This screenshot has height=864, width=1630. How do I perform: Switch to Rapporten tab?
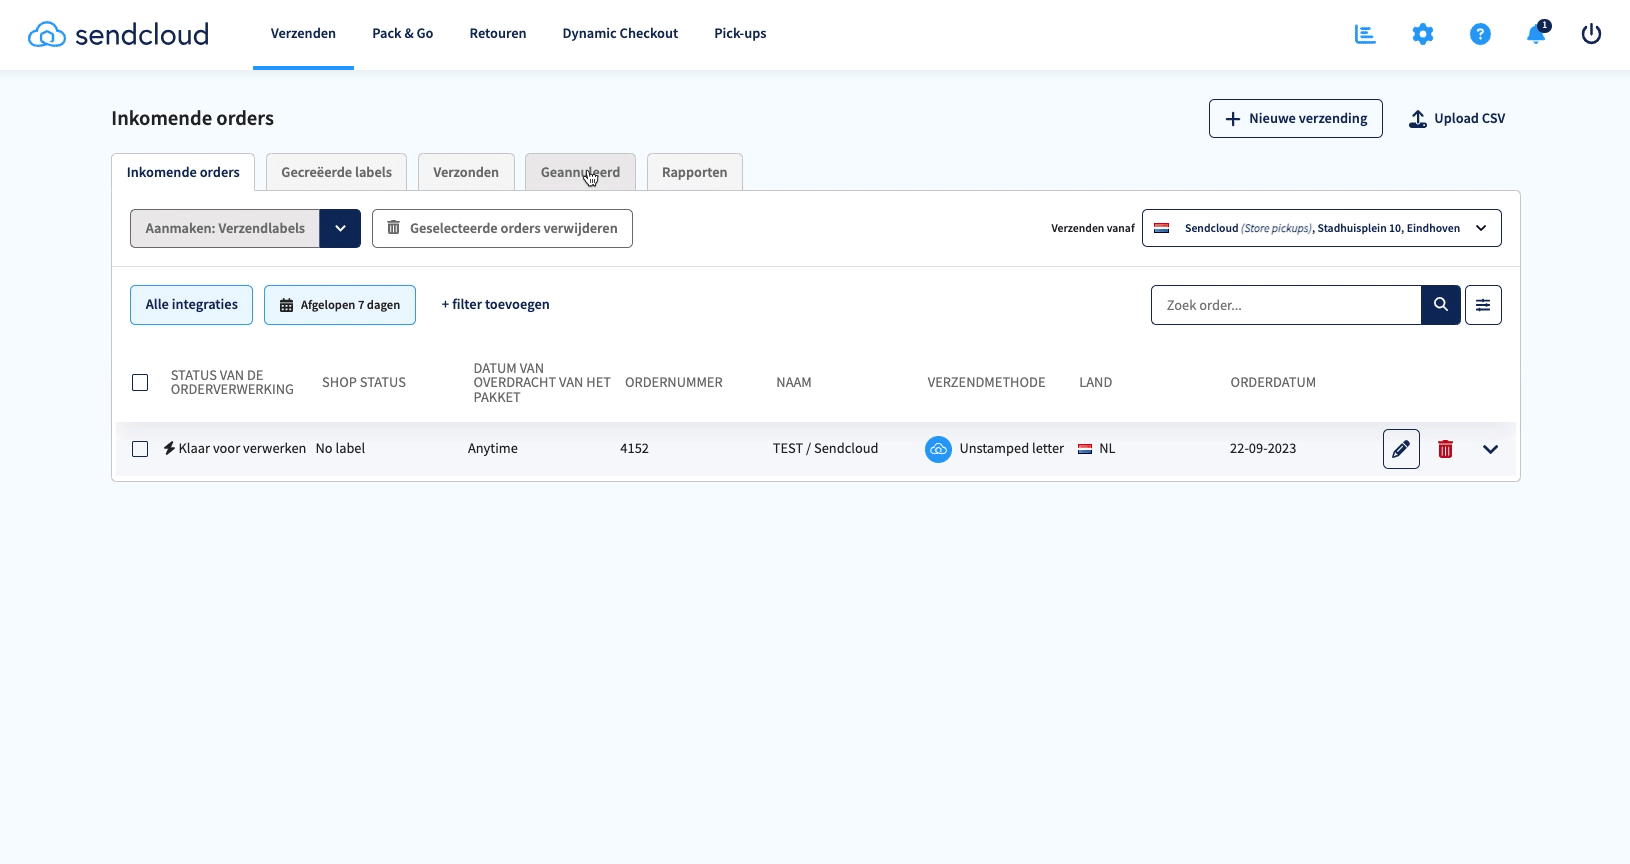click(x=694, y=172)
